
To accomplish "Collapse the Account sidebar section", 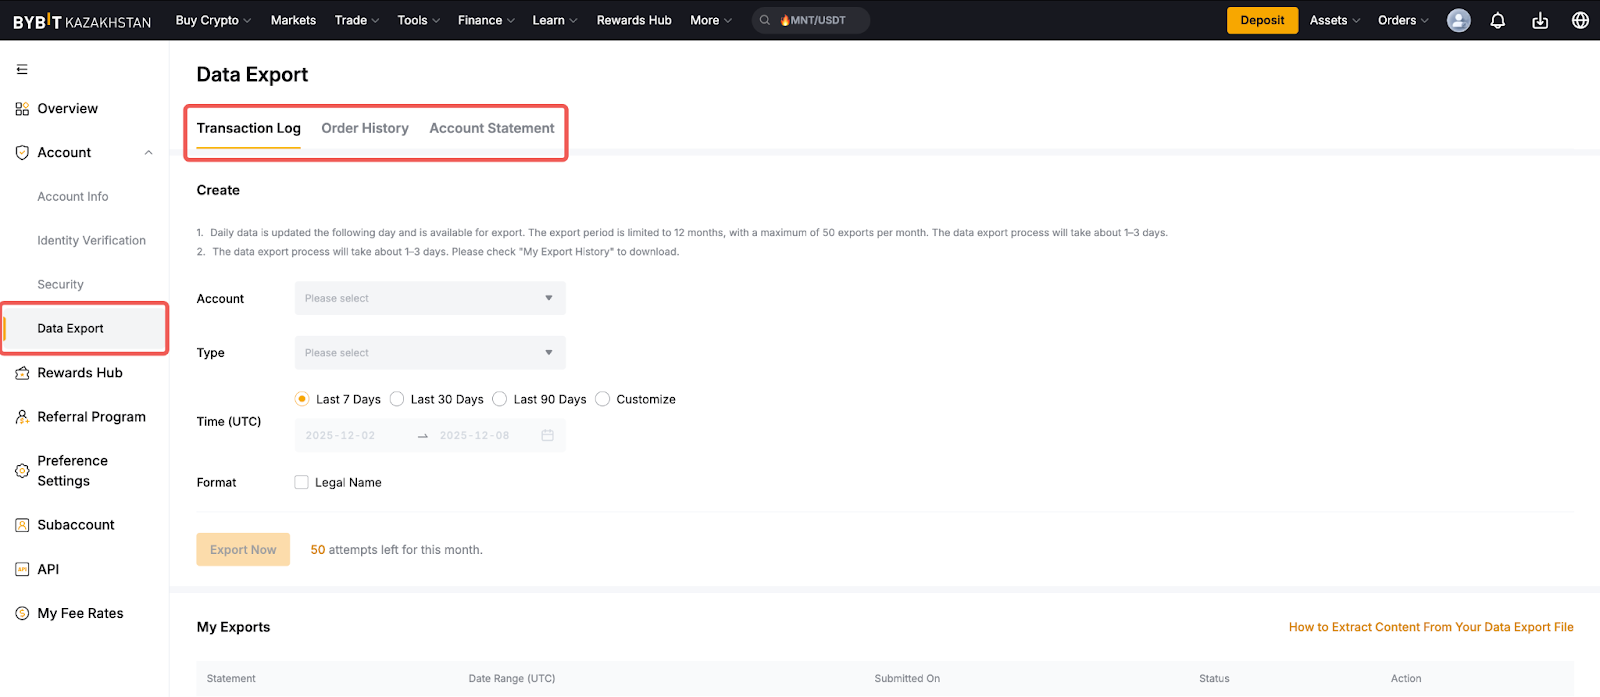I will [x=149, y=153].
